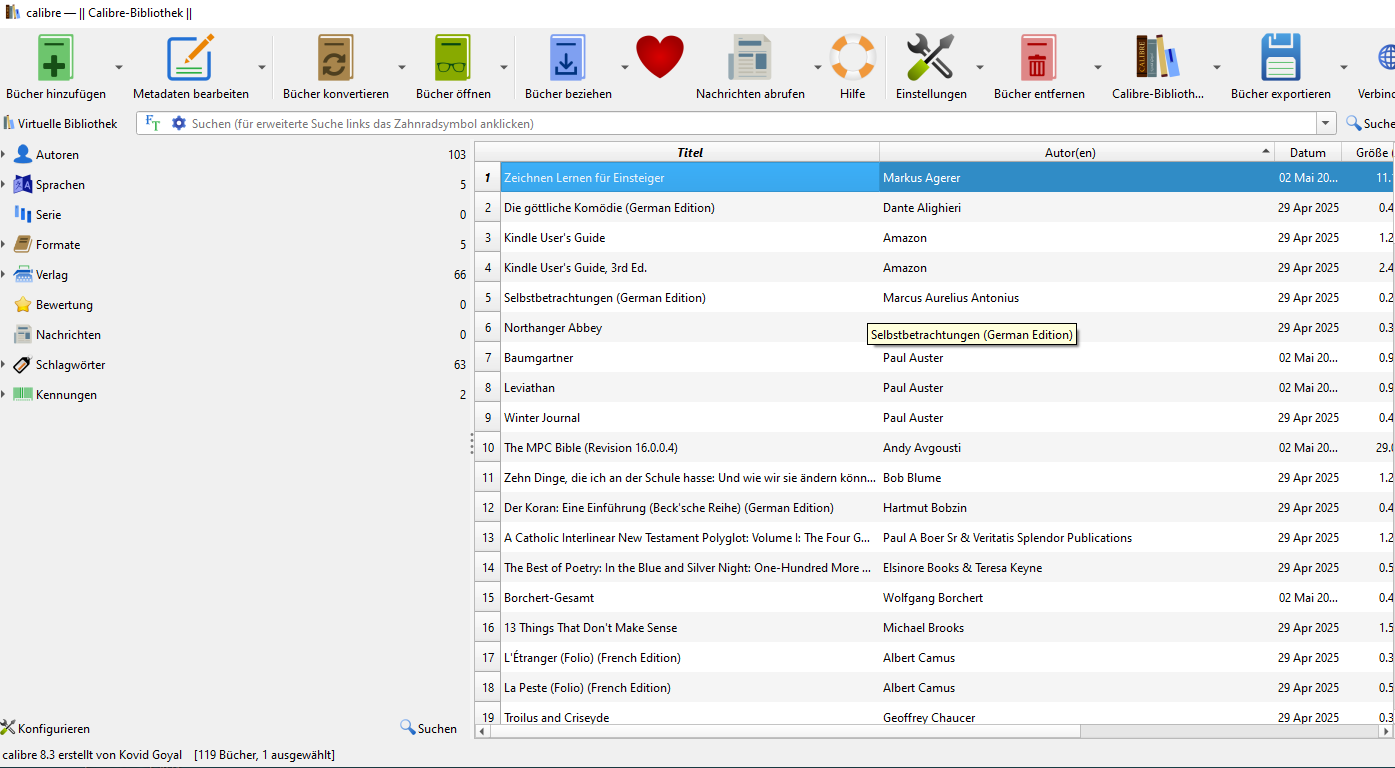
Task: Open Bücher öffnen glasses book icon
Action: point(453,57)
